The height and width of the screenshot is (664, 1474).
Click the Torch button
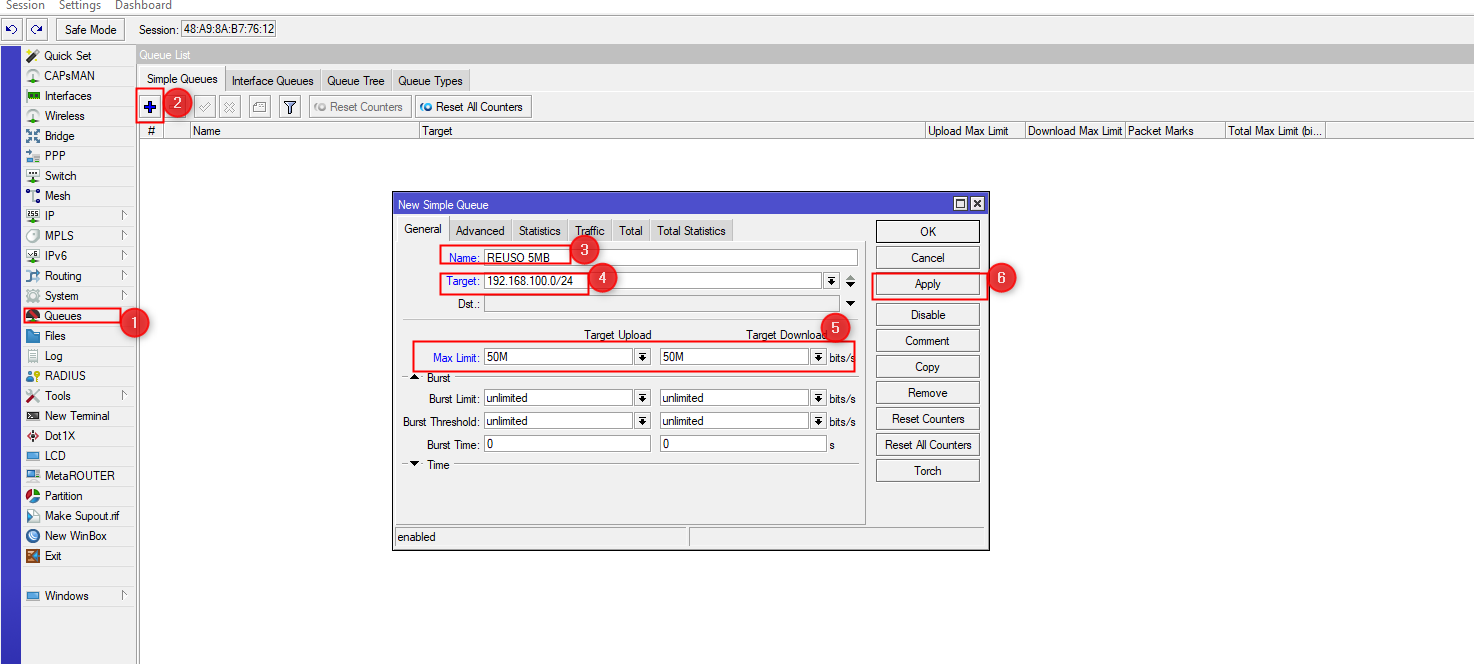click(x=927, y=471)
